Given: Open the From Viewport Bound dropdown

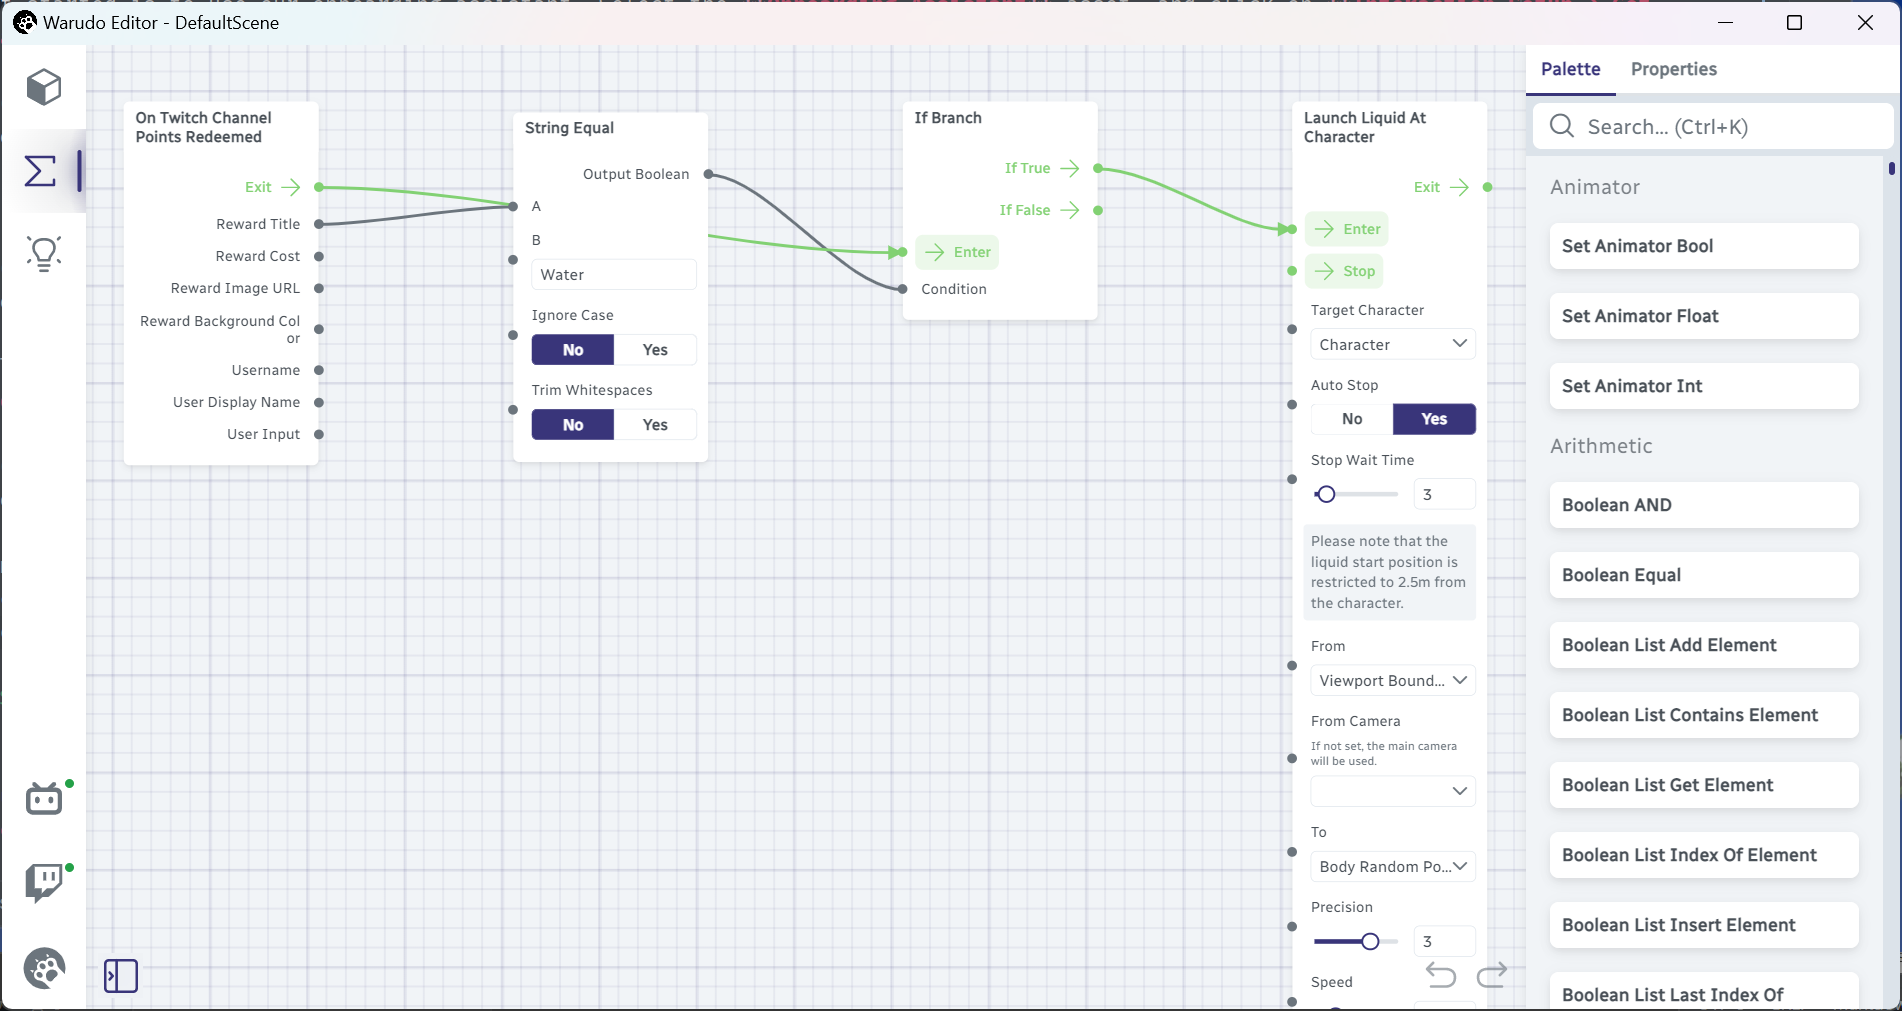Looking at the screenshot, I should tap(1393, 680).
